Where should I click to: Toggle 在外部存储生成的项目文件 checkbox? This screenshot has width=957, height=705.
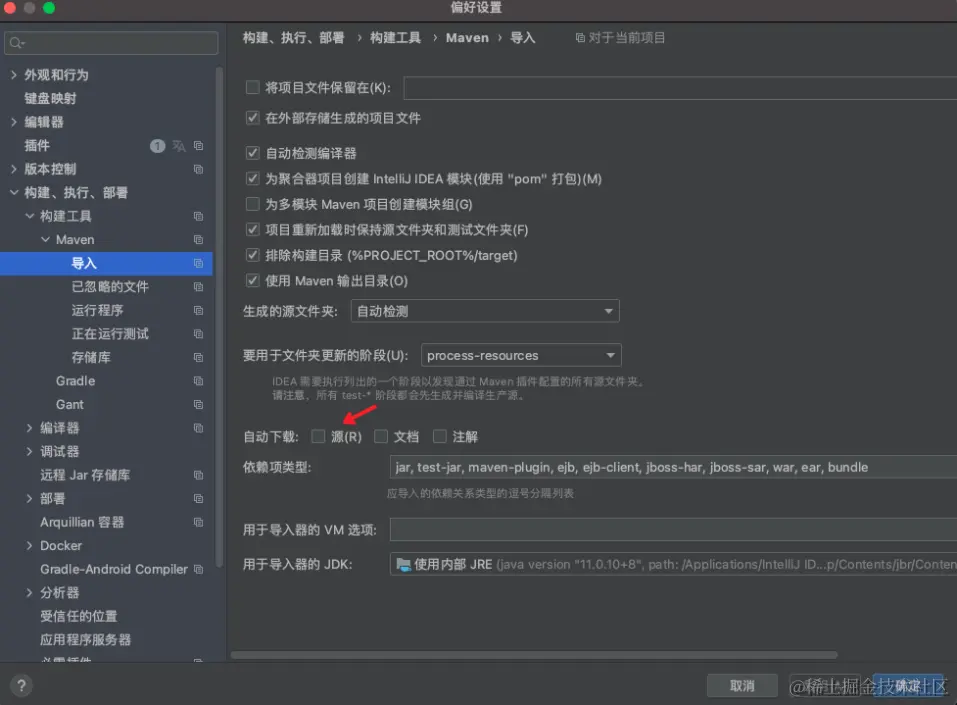pyautogui.click(x=252, y=118)
